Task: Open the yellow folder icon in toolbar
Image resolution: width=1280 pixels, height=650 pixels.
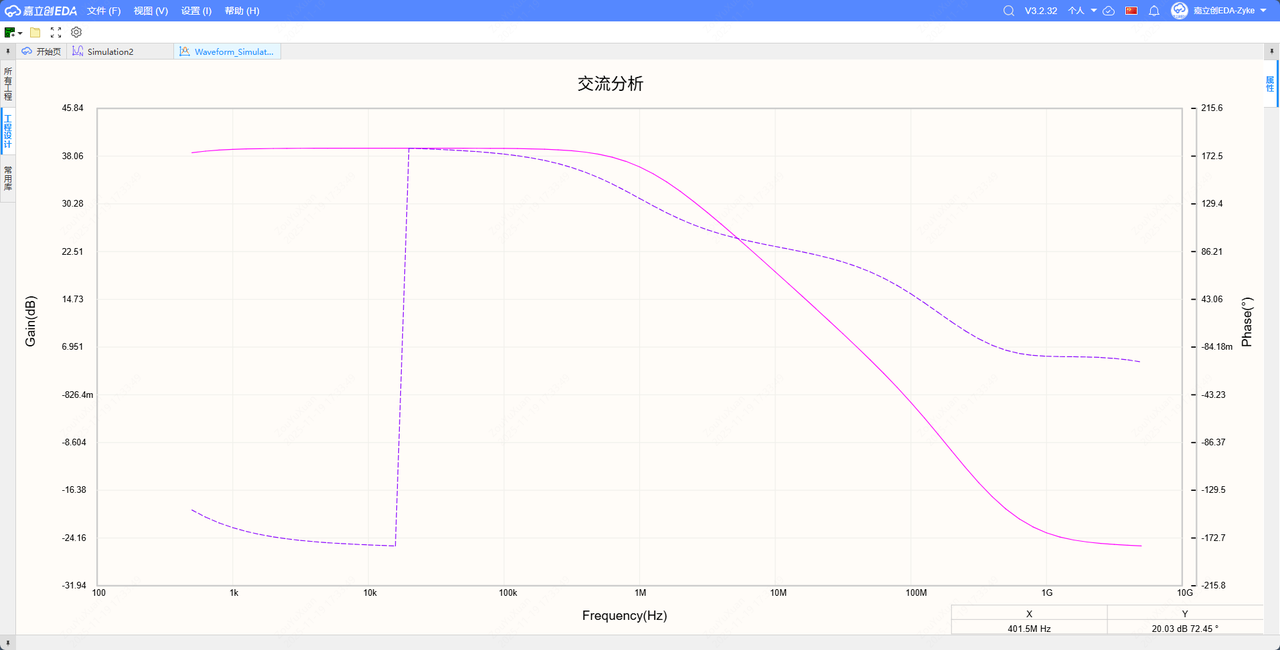Action: click(35, 32)
